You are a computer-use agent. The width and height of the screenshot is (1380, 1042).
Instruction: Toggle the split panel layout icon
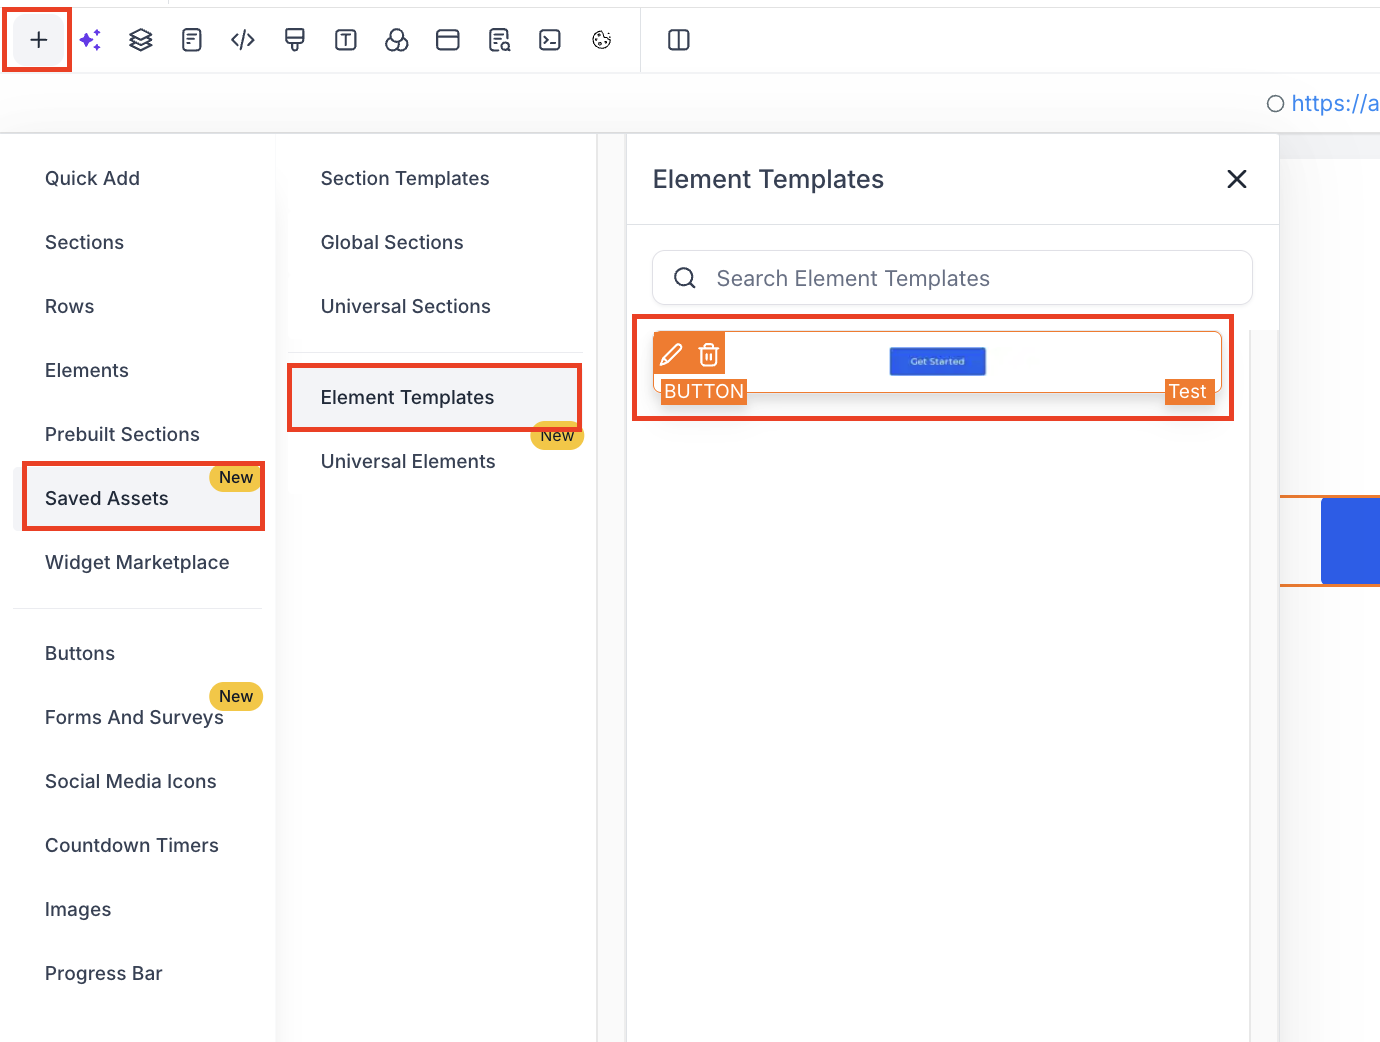(679, 40)
